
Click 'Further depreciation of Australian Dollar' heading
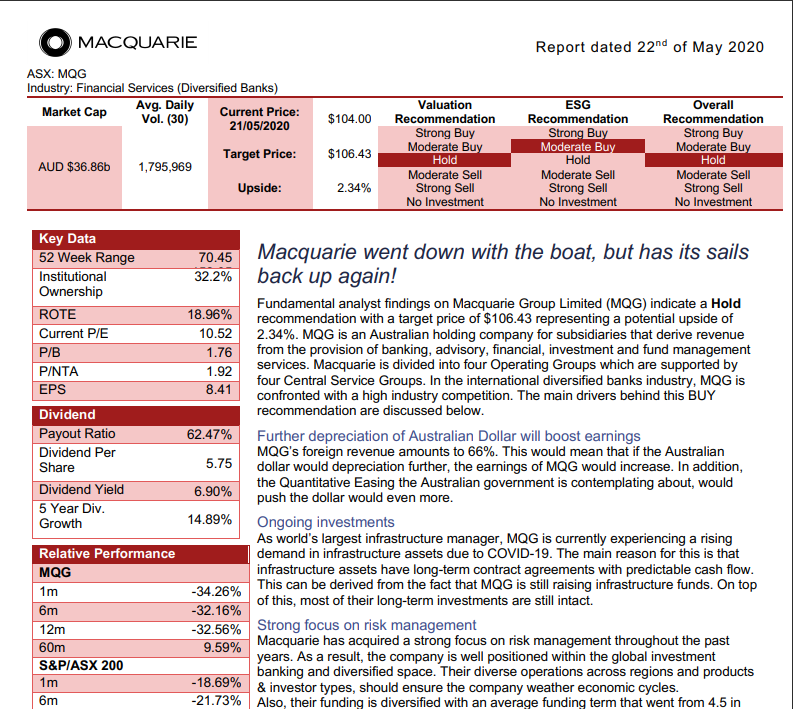[x=448, y=436]
